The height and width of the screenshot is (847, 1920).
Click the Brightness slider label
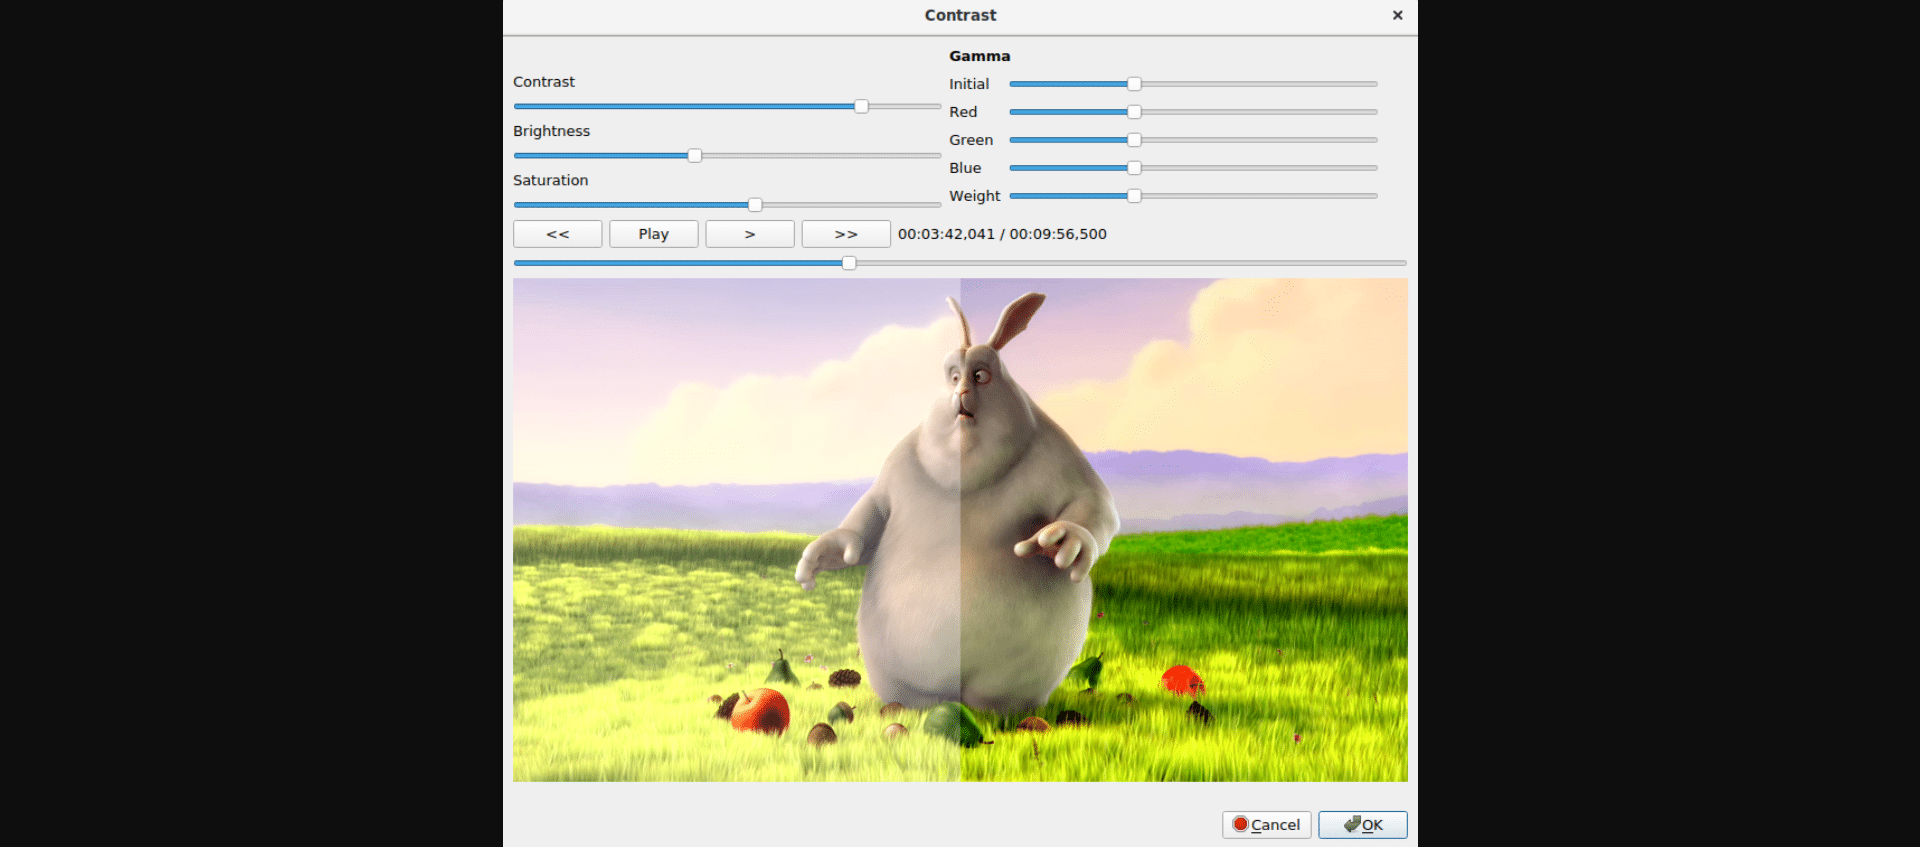pos(552,131)
